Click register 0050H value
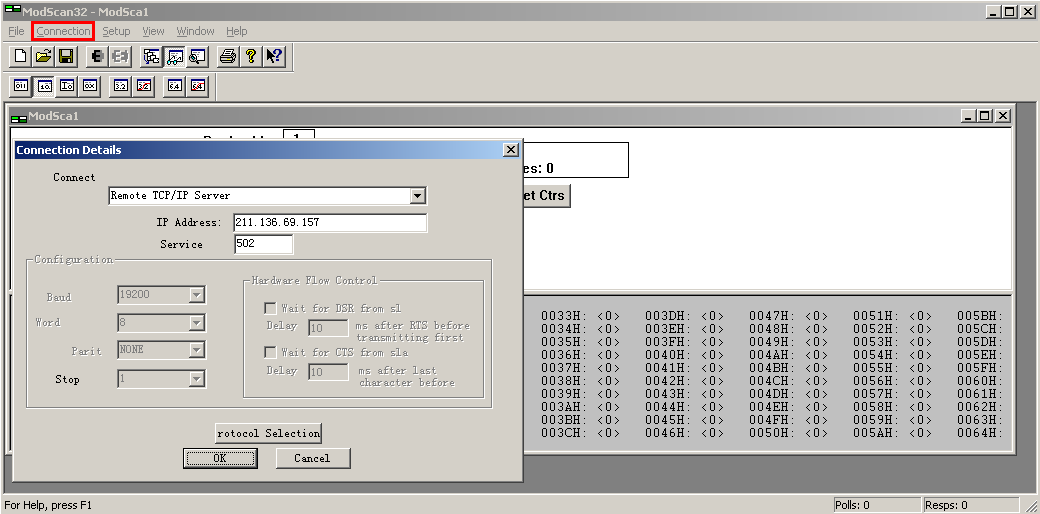This screenshot has width=1040, height=514. (816, 433)
